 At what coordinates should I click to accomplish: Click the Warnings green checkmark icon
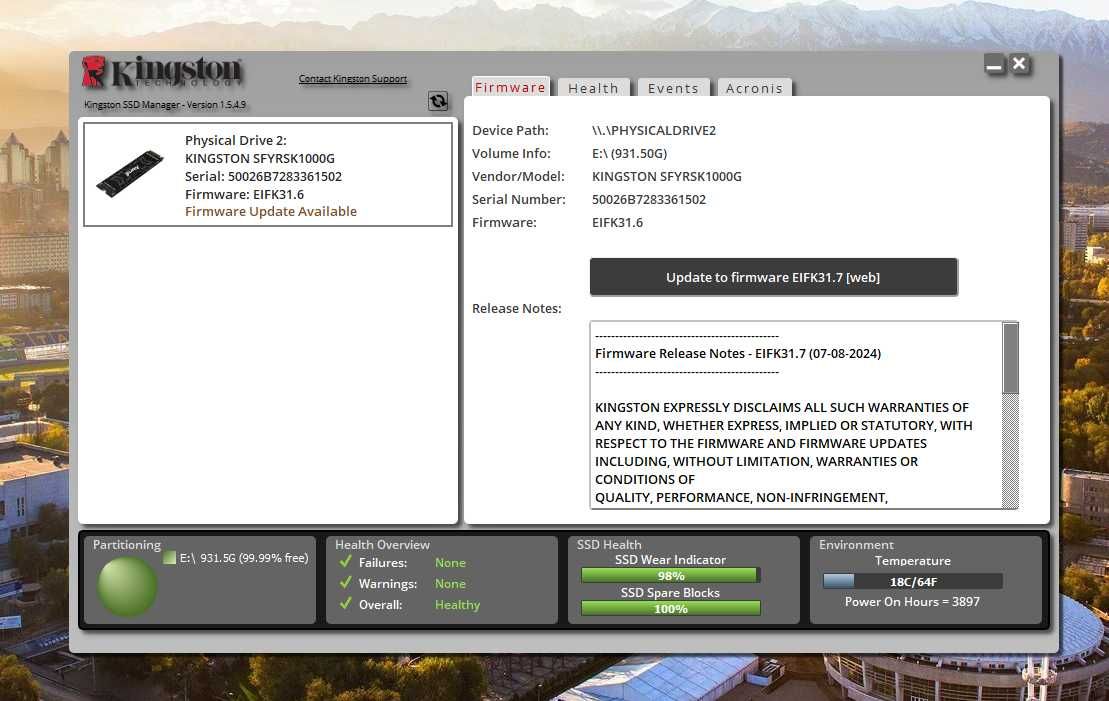click(345, 583)
